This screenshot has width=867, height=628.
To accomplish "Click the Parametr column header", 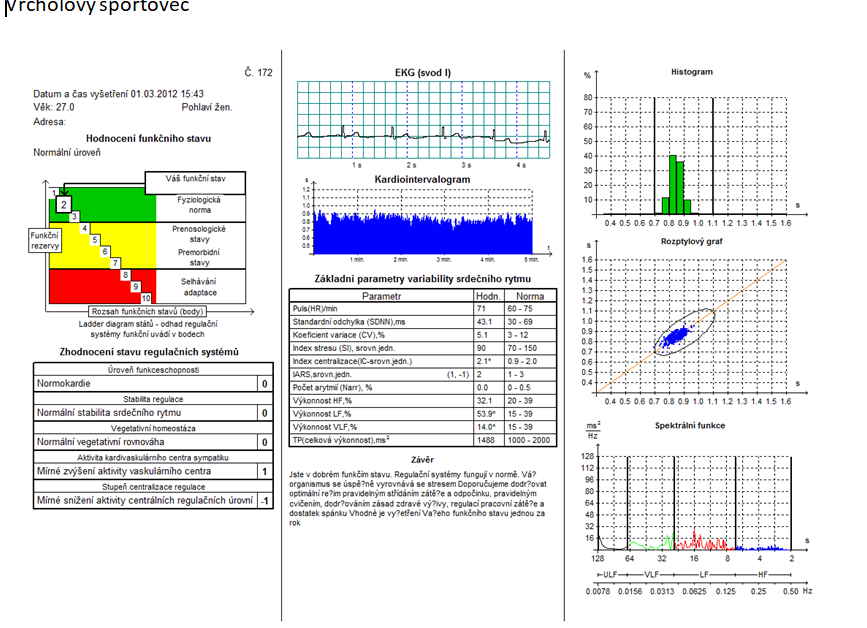I will coord(381,297).
